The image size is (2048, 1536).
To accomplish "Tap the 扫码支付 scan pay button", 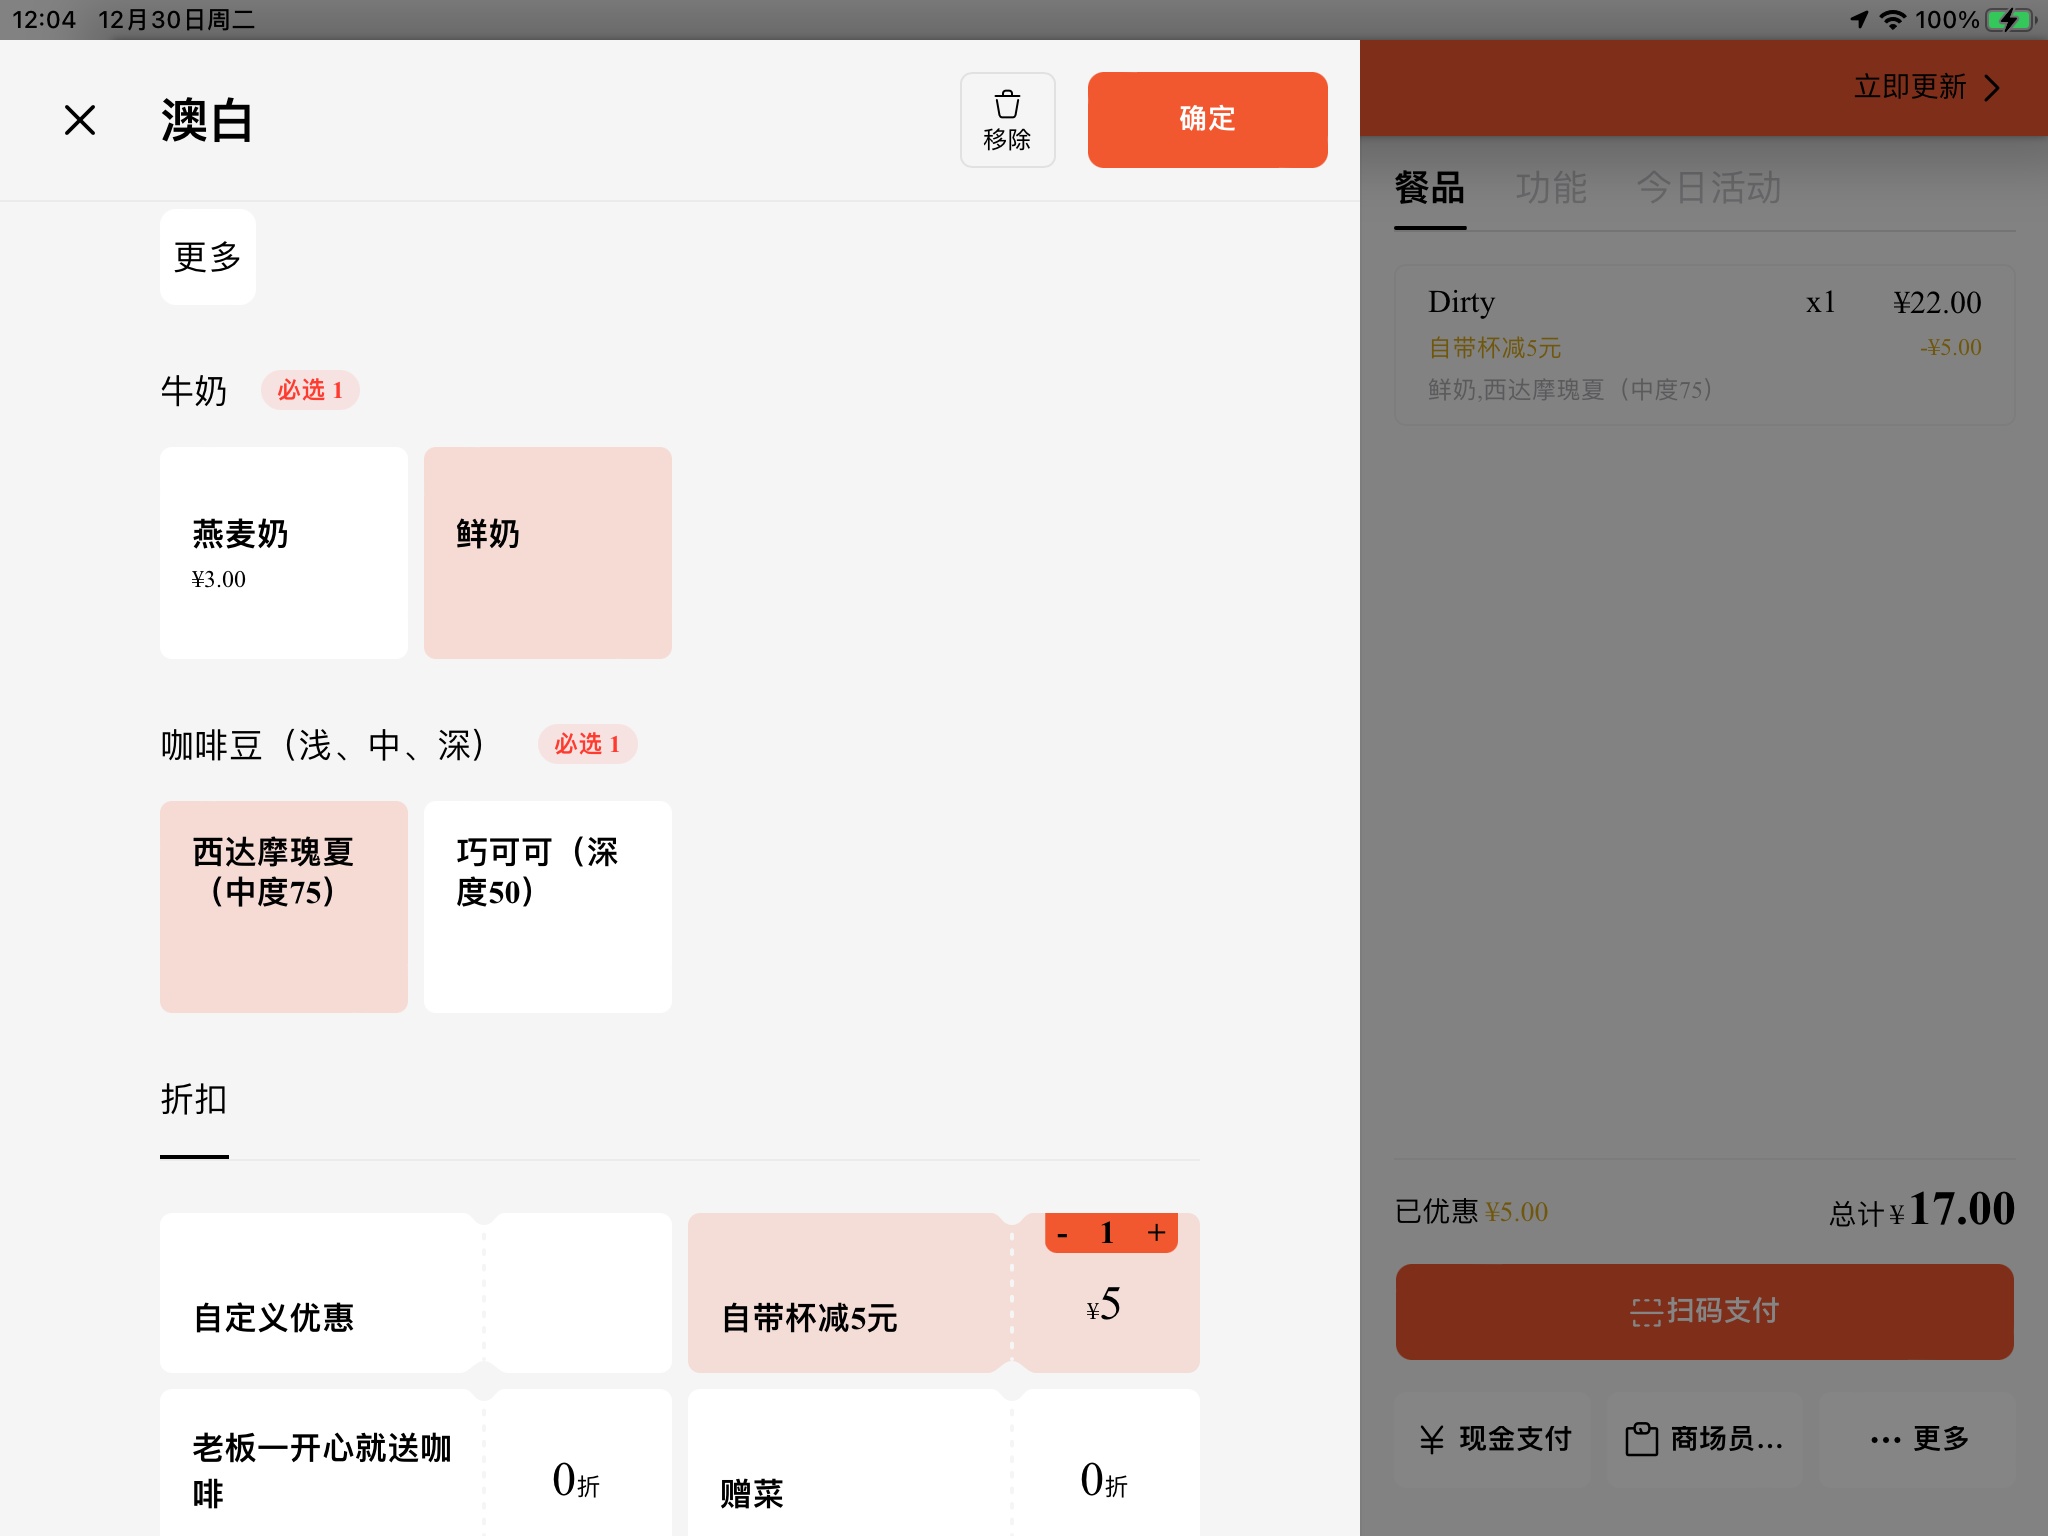I will pos(1704,1311).
